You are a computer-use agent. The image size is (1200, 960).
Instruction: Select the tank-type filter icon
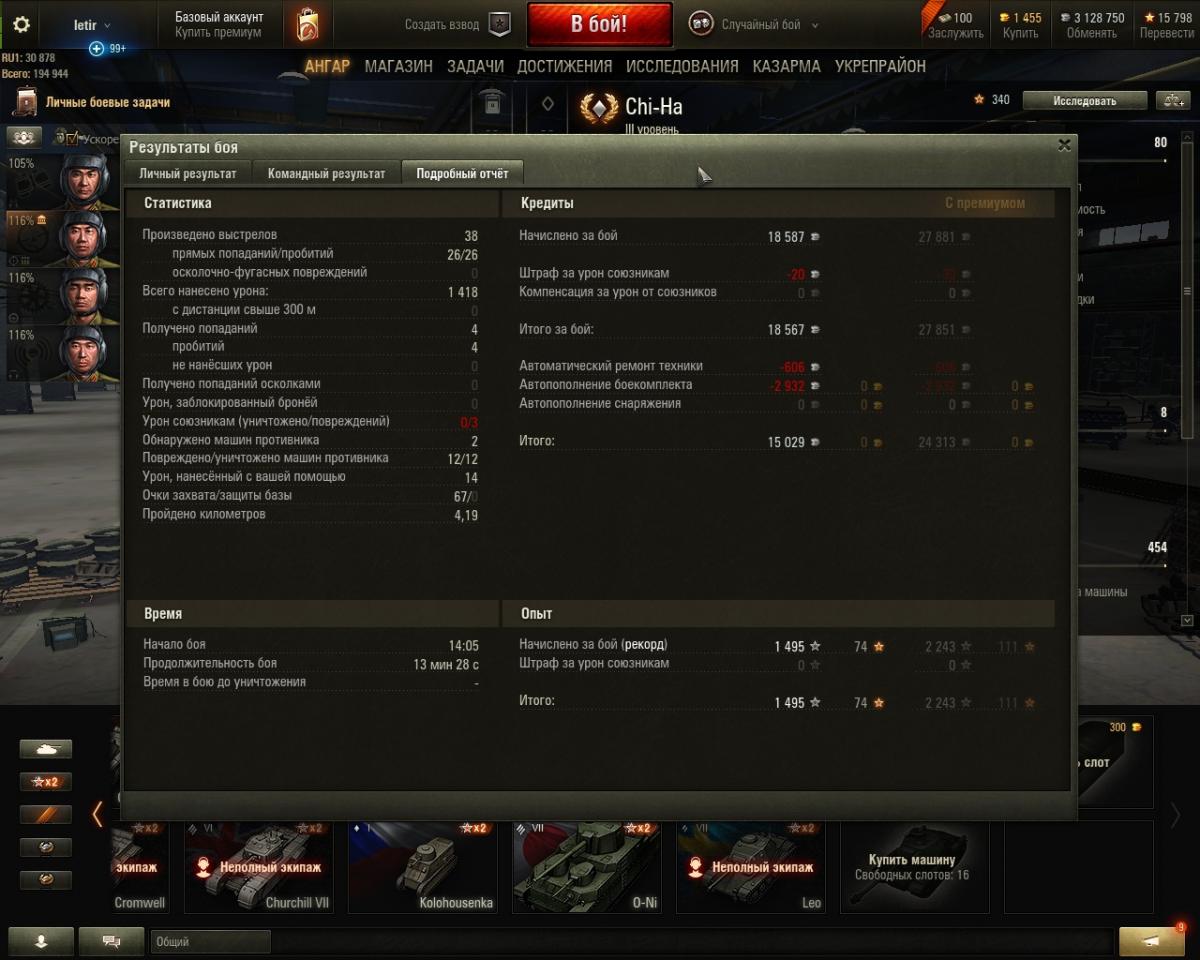pos(46,749)
